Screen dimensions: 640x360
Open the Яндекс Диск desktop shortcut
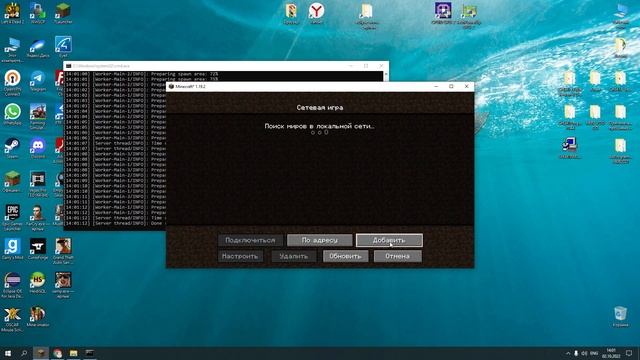[x=38, y=47]
